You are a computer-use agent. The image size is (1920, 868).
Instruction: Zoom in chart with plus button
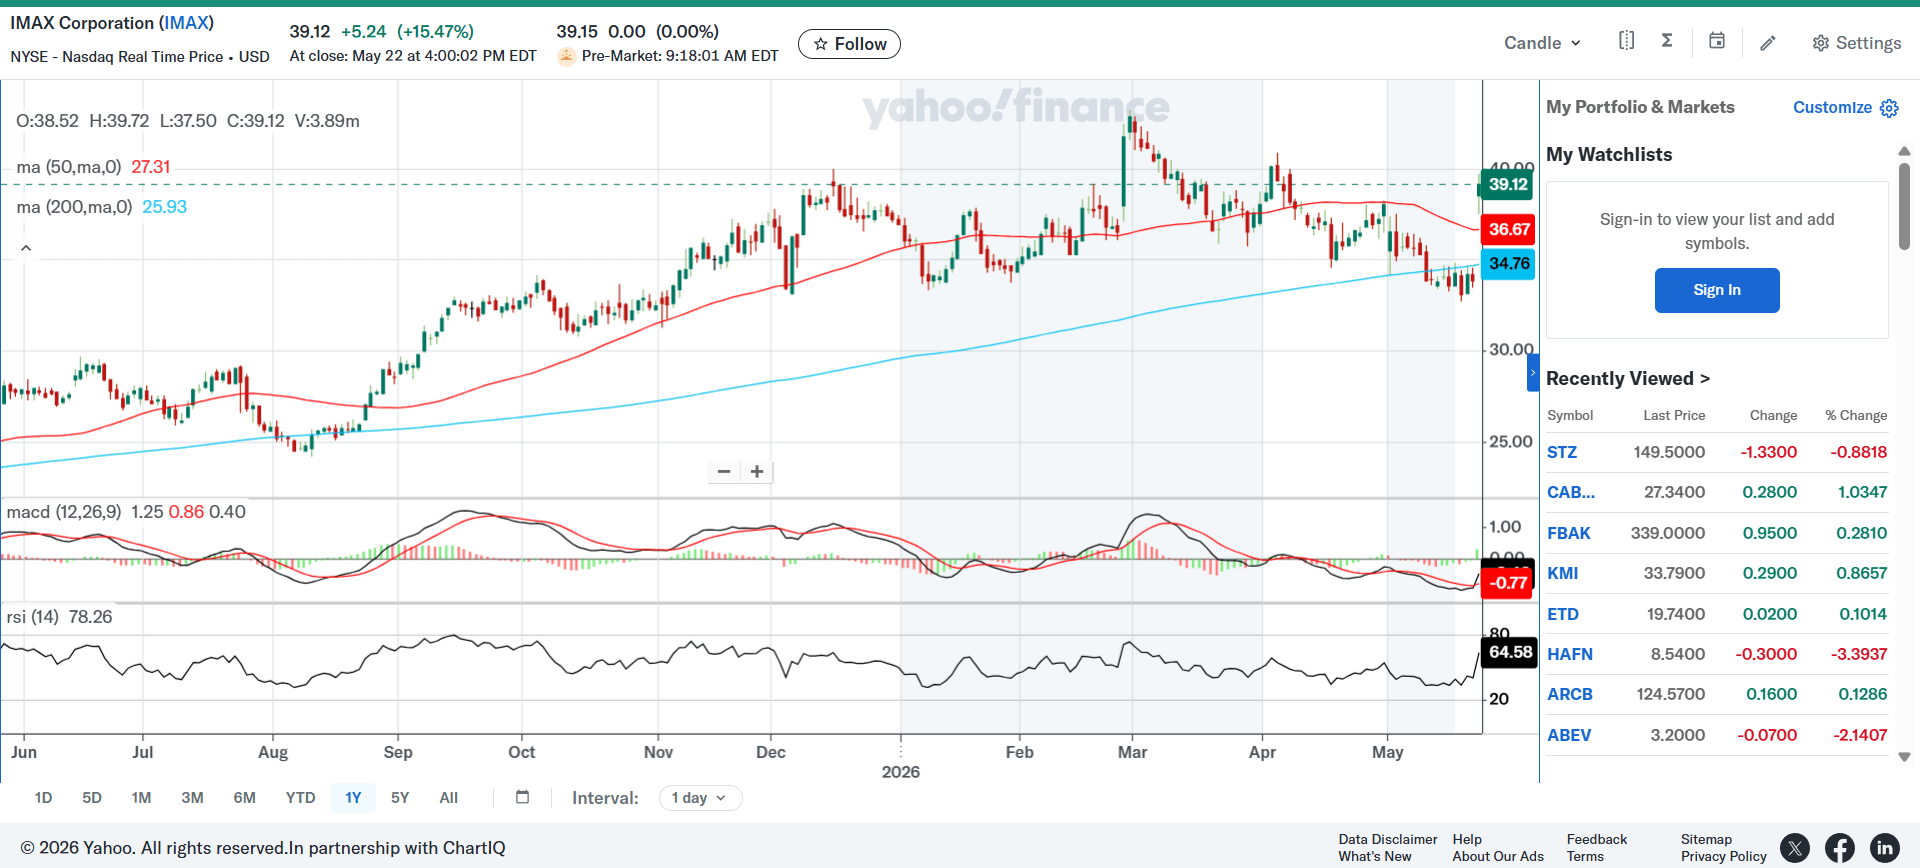(757, 471)
